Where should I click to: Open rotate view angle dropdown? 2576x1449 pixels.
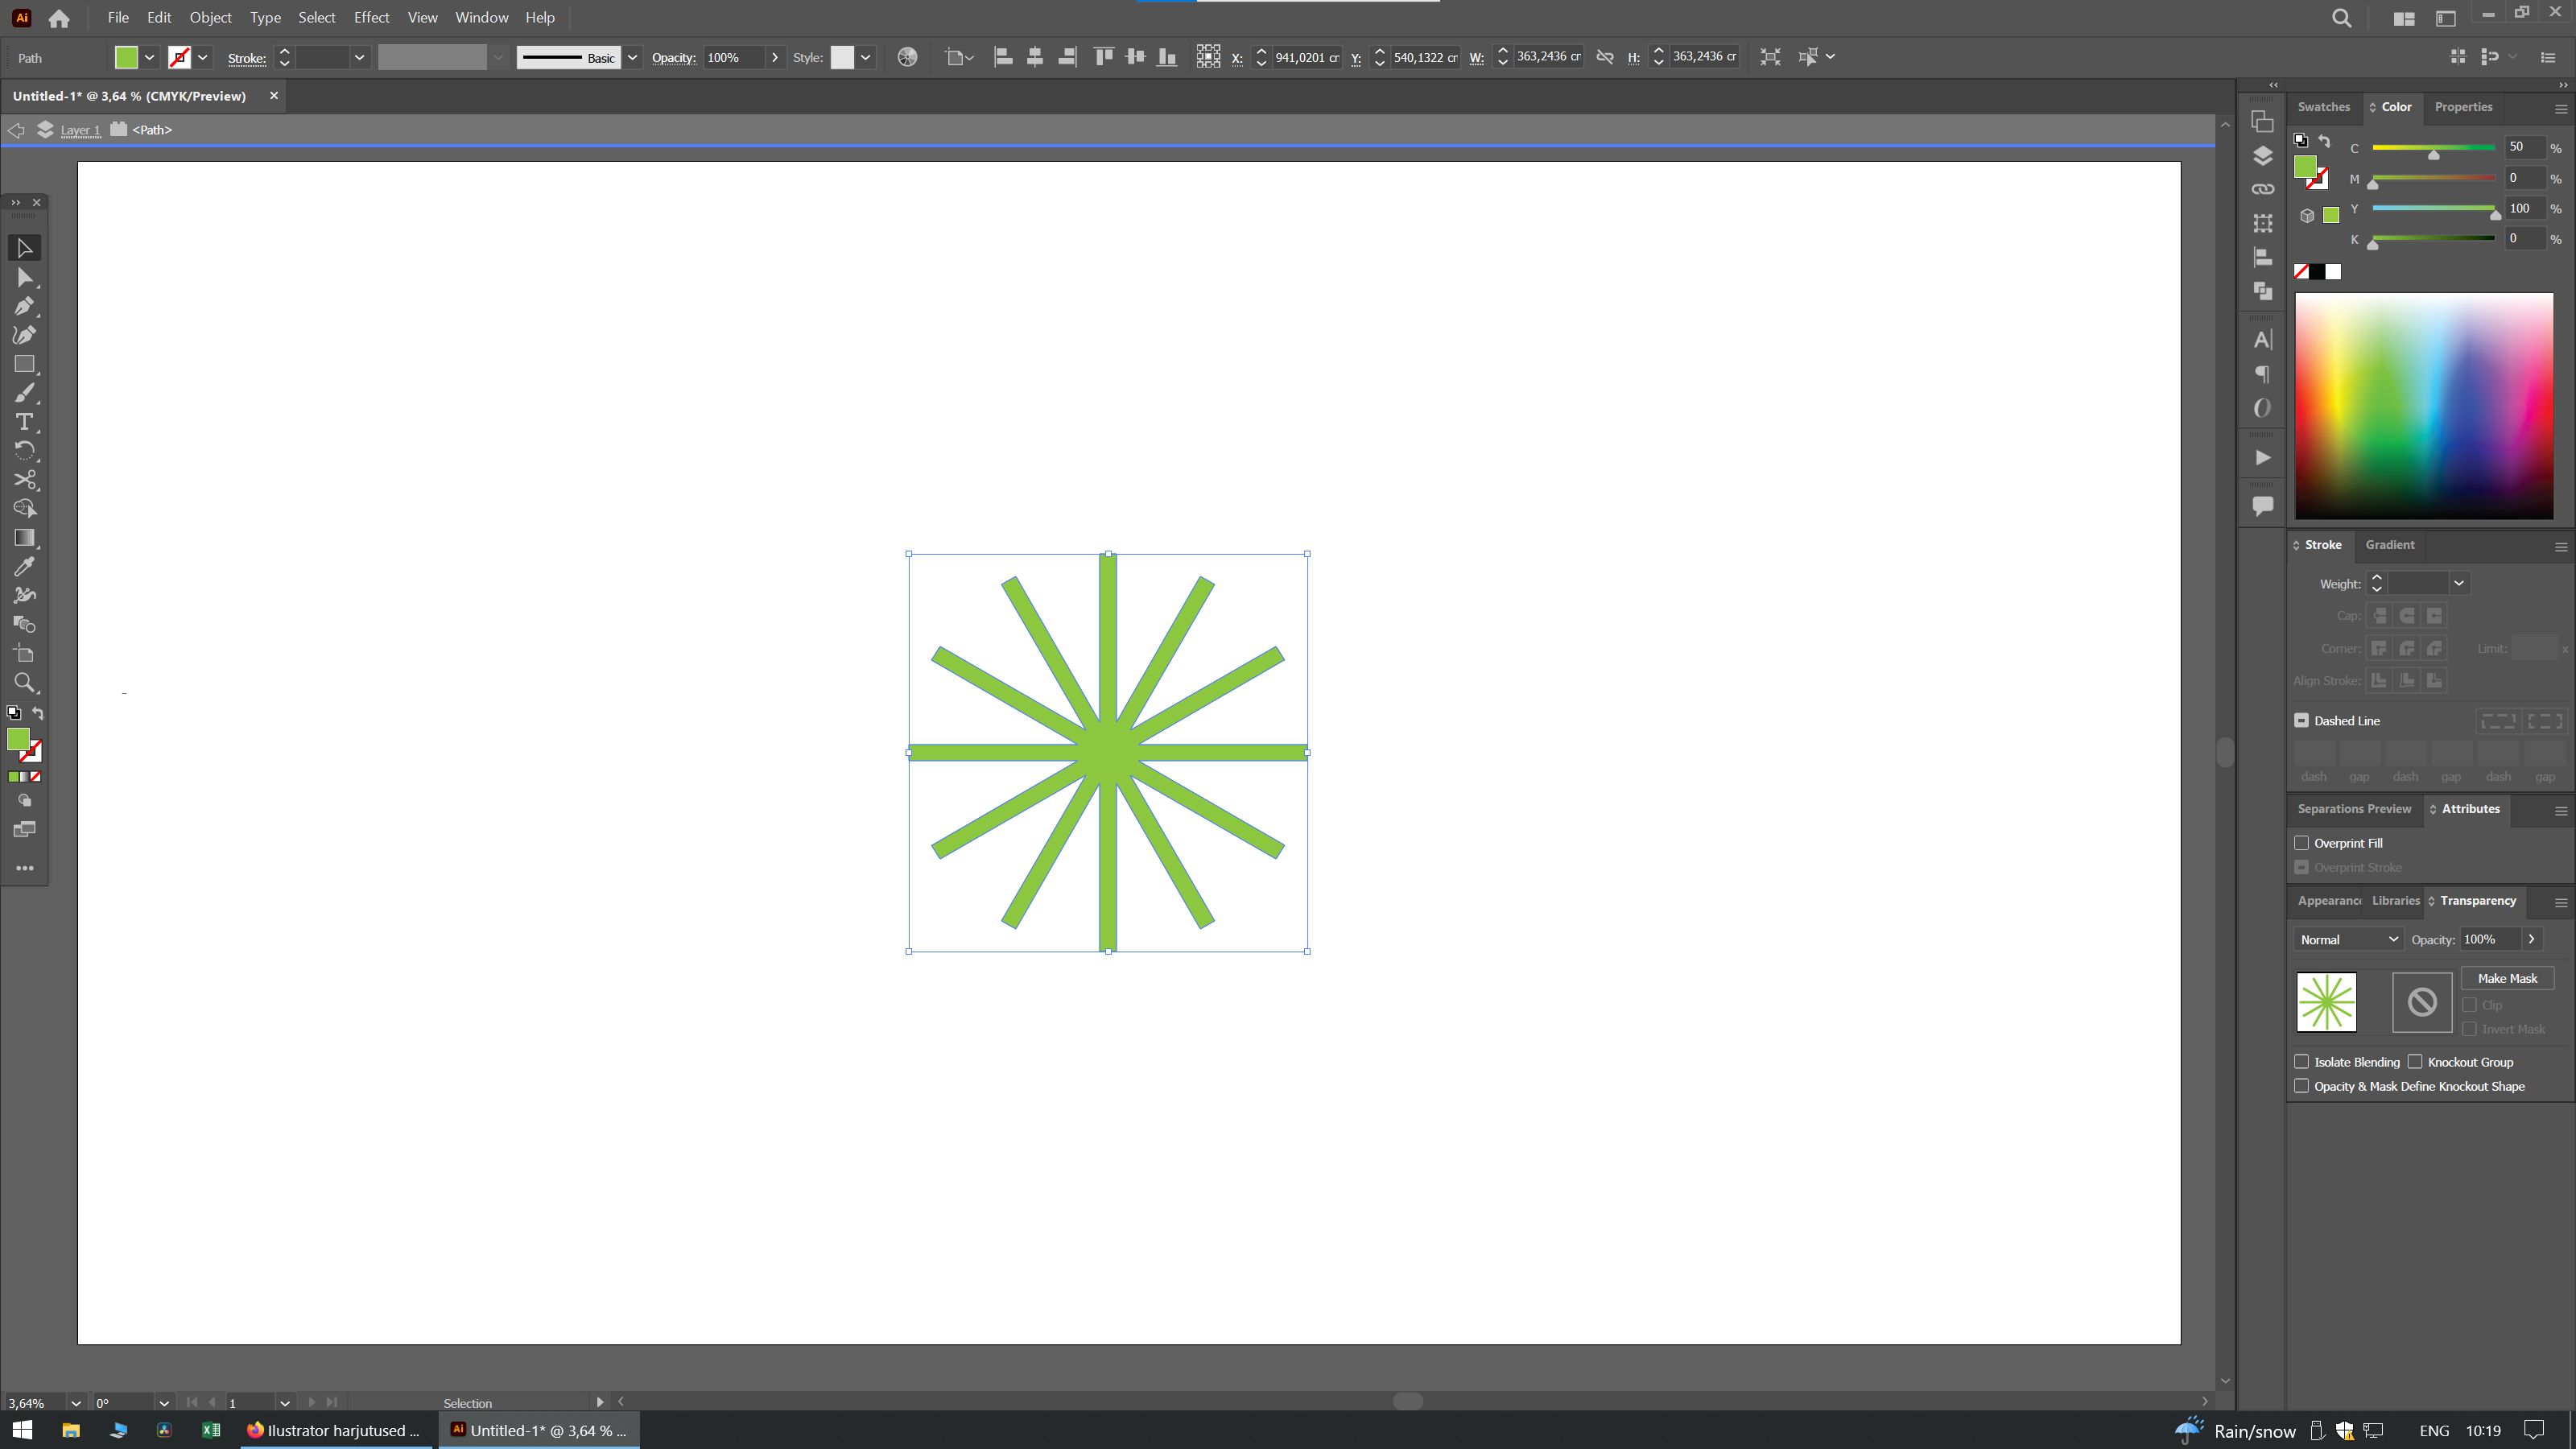click(164, 1403)
